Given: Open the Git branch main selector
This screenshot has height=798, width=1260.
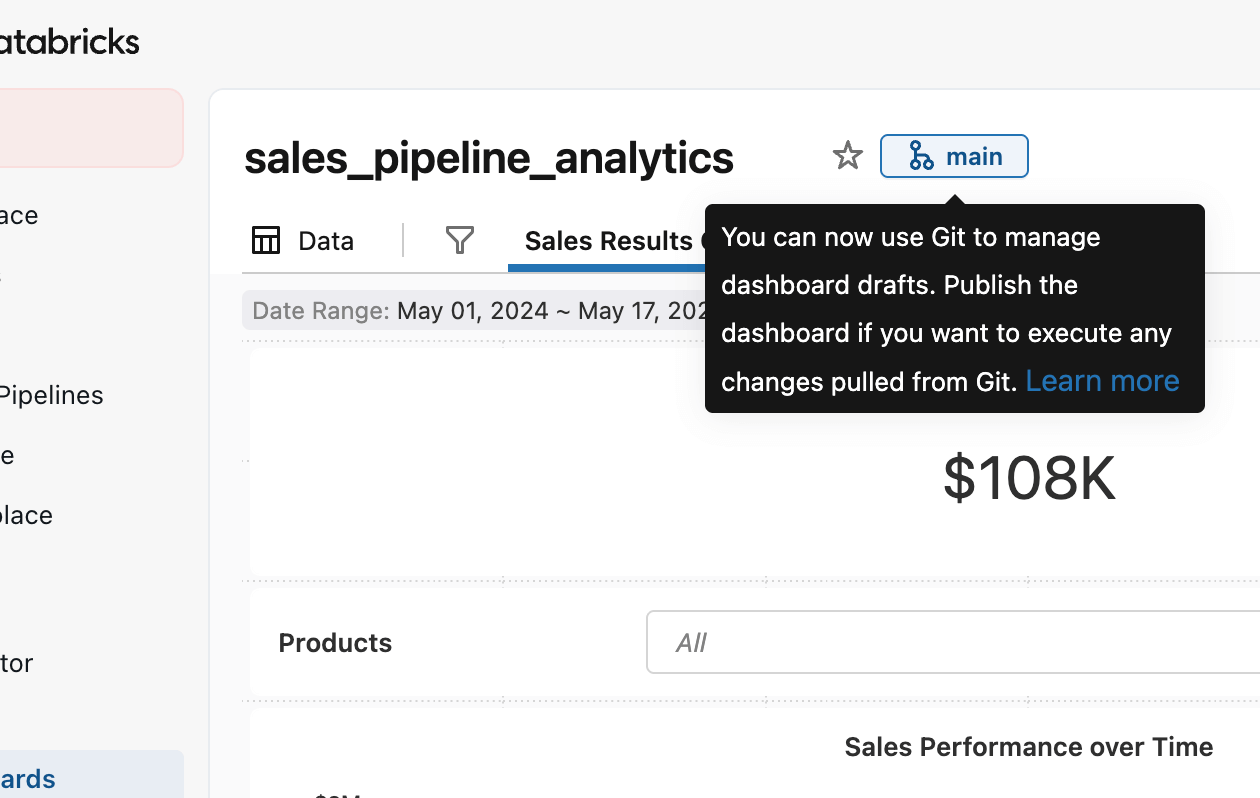Looking at the screenshot, I should pos(954,156).
